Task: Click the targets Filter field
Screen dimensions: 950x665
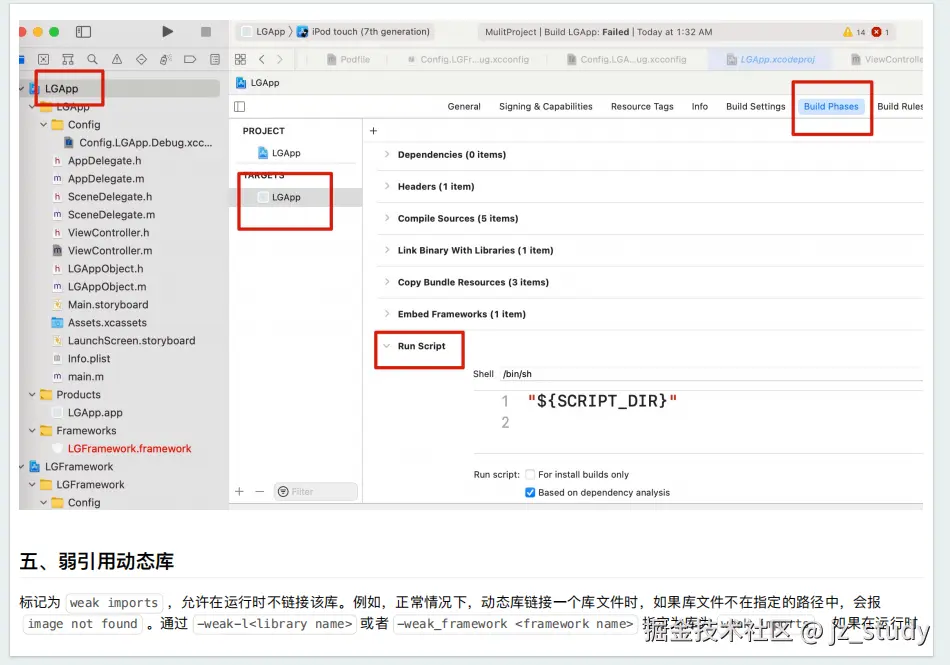Action: click(x=316, y=491)
